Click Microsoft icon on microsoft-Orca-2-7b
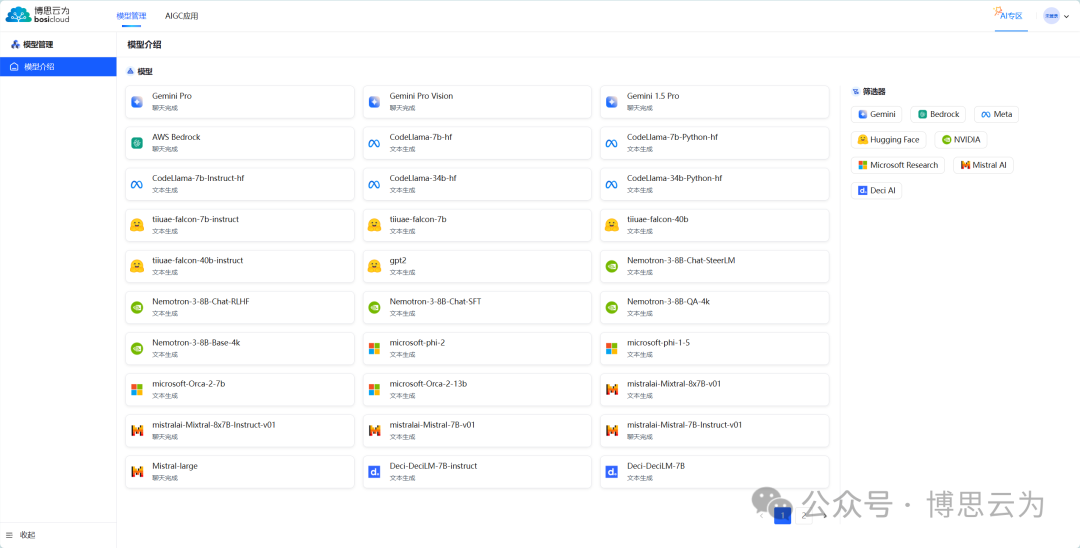Viewport: 1080px width, 548px height. pyautogui.click(x=136, y=390)
